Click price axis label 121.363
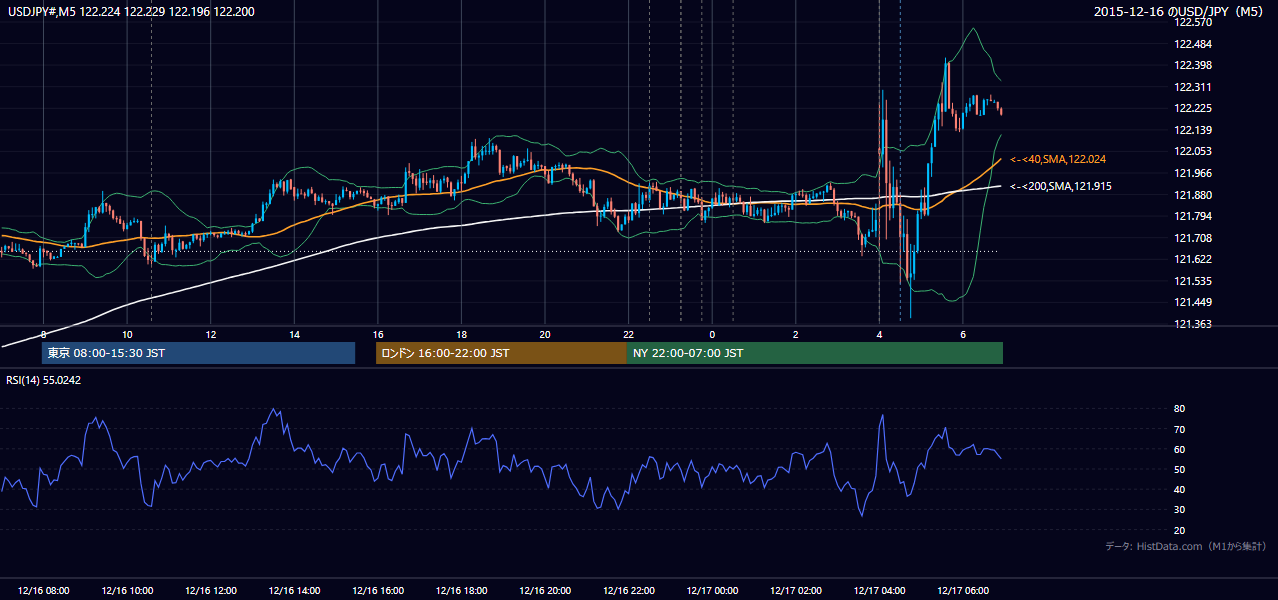This screenshot has width=1278, height=600. point(1192,324)
